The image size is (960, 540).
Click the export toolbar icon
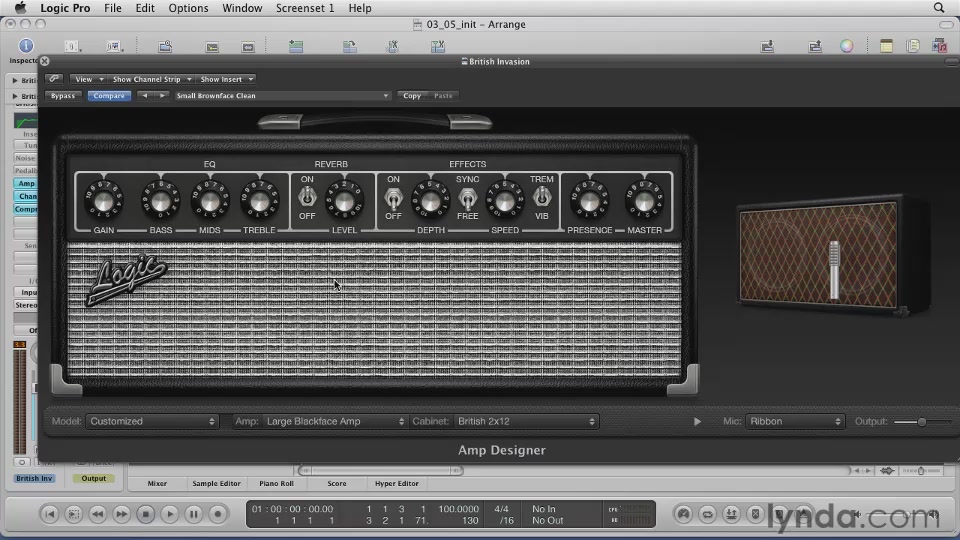815,47
